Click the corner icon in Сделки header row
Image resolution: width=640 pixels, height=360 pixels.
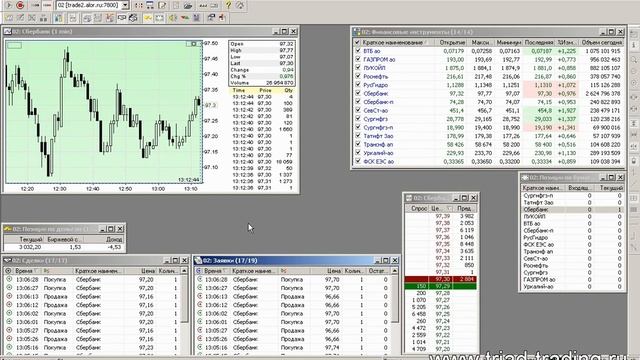pyautogui.click(x=8, y=271)
